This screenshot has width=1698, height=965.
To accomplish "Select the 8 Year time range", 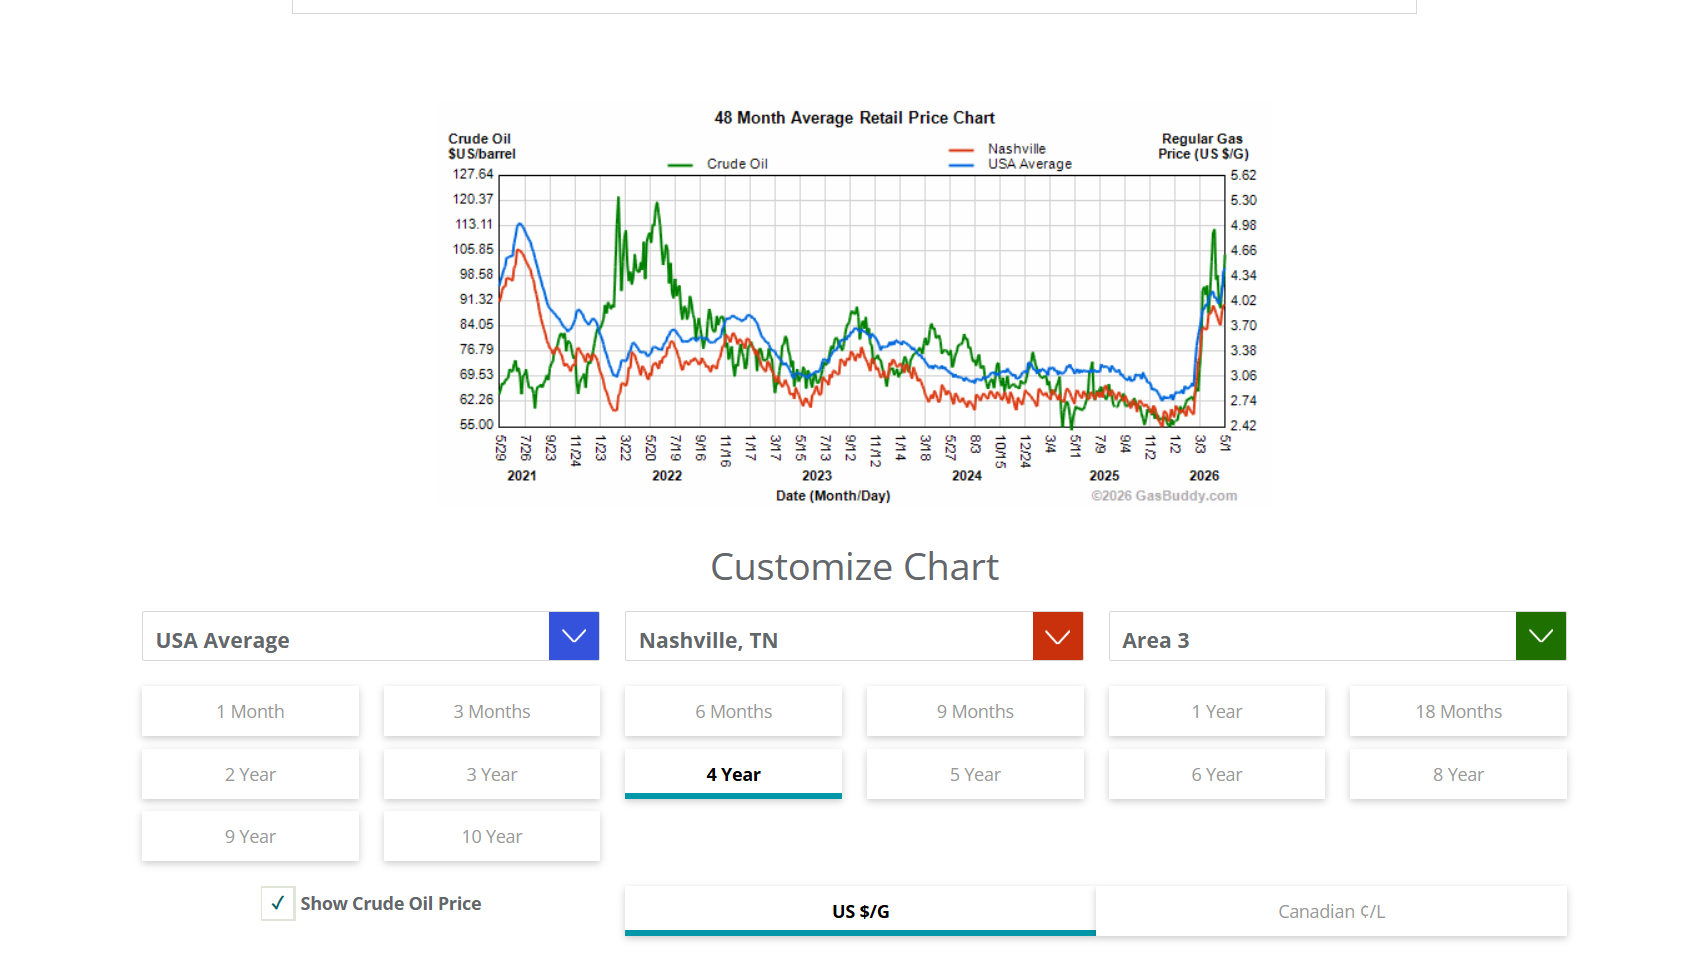I will 1458,774.
